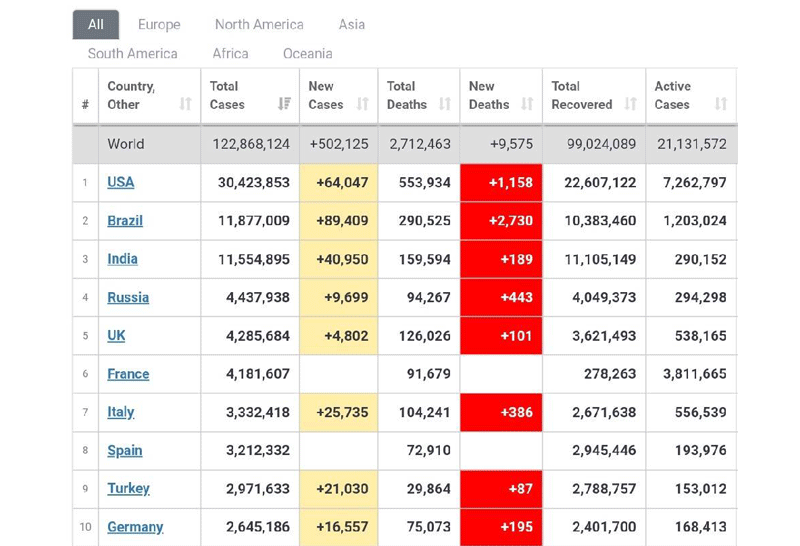Show South America countries tab
This screenshot has height=546, width=800.
click(x=132, y=54)
